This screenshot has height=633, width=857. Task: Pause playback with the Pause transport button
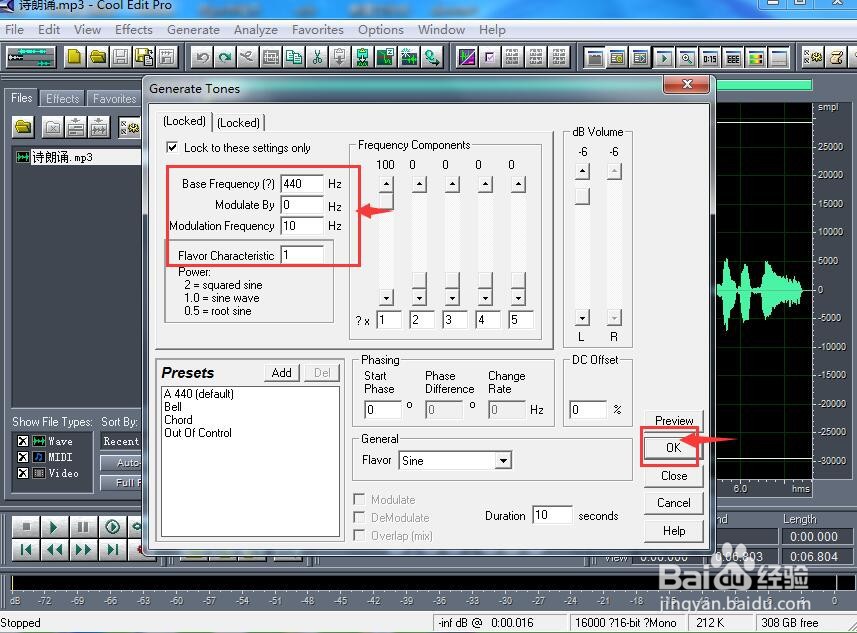pos(83,527)
